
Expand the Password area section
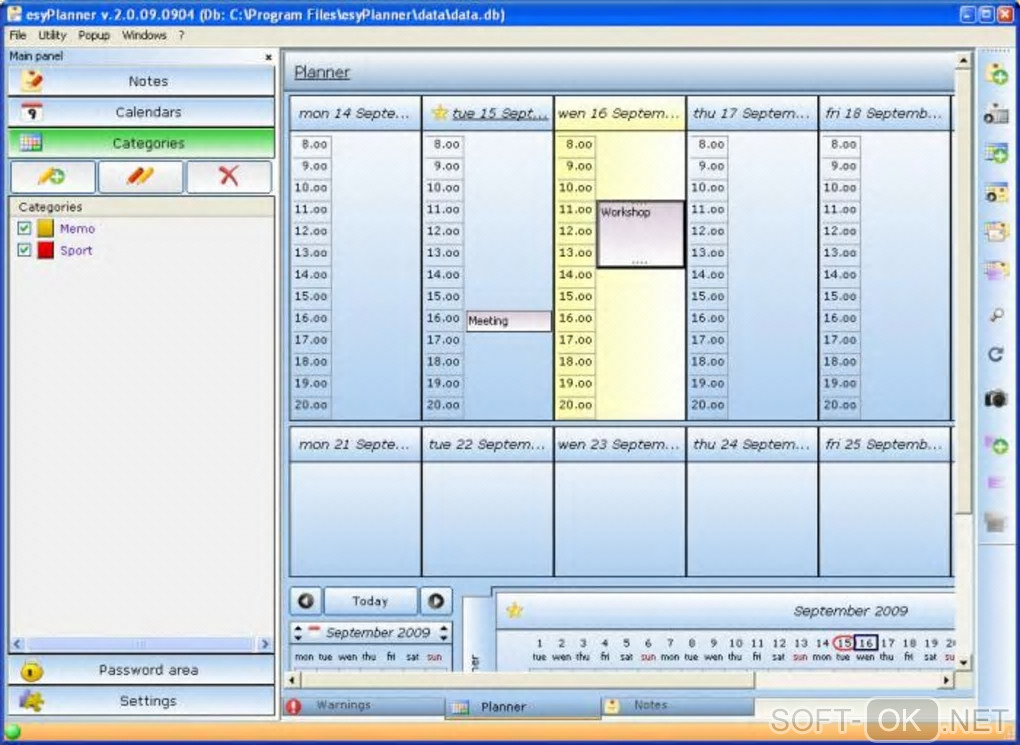point(141,670)
